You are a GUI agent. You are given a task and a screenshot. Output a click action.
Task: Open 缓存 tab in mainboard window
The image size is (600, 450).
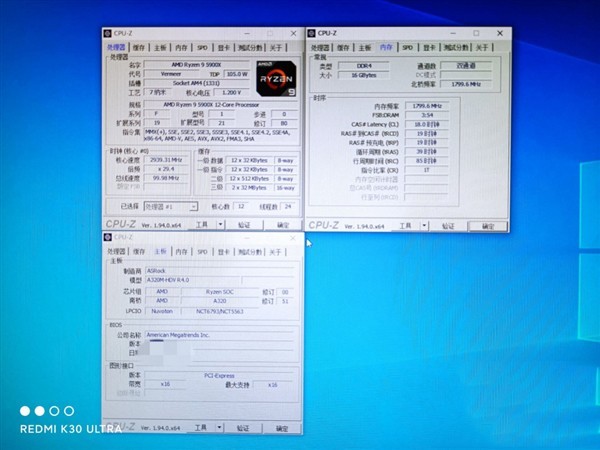click(x=139, y=251)
